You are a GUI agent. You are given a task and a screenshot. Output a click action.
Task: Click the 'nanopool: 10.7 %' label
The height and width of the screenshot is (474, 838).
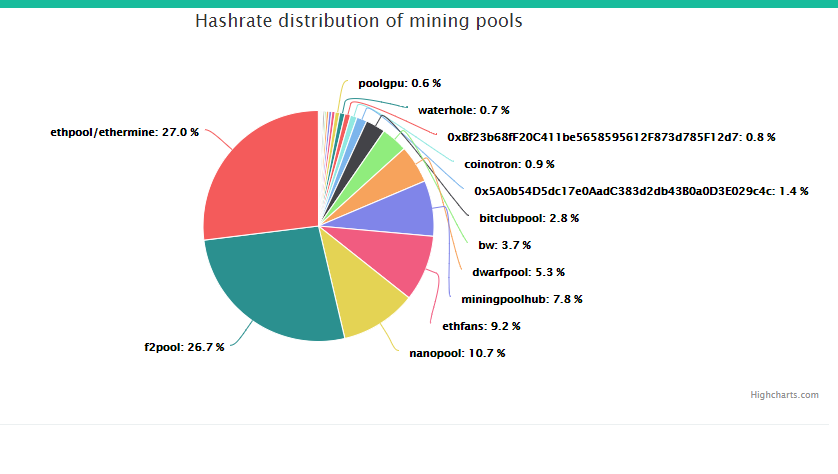click(457, 353)
